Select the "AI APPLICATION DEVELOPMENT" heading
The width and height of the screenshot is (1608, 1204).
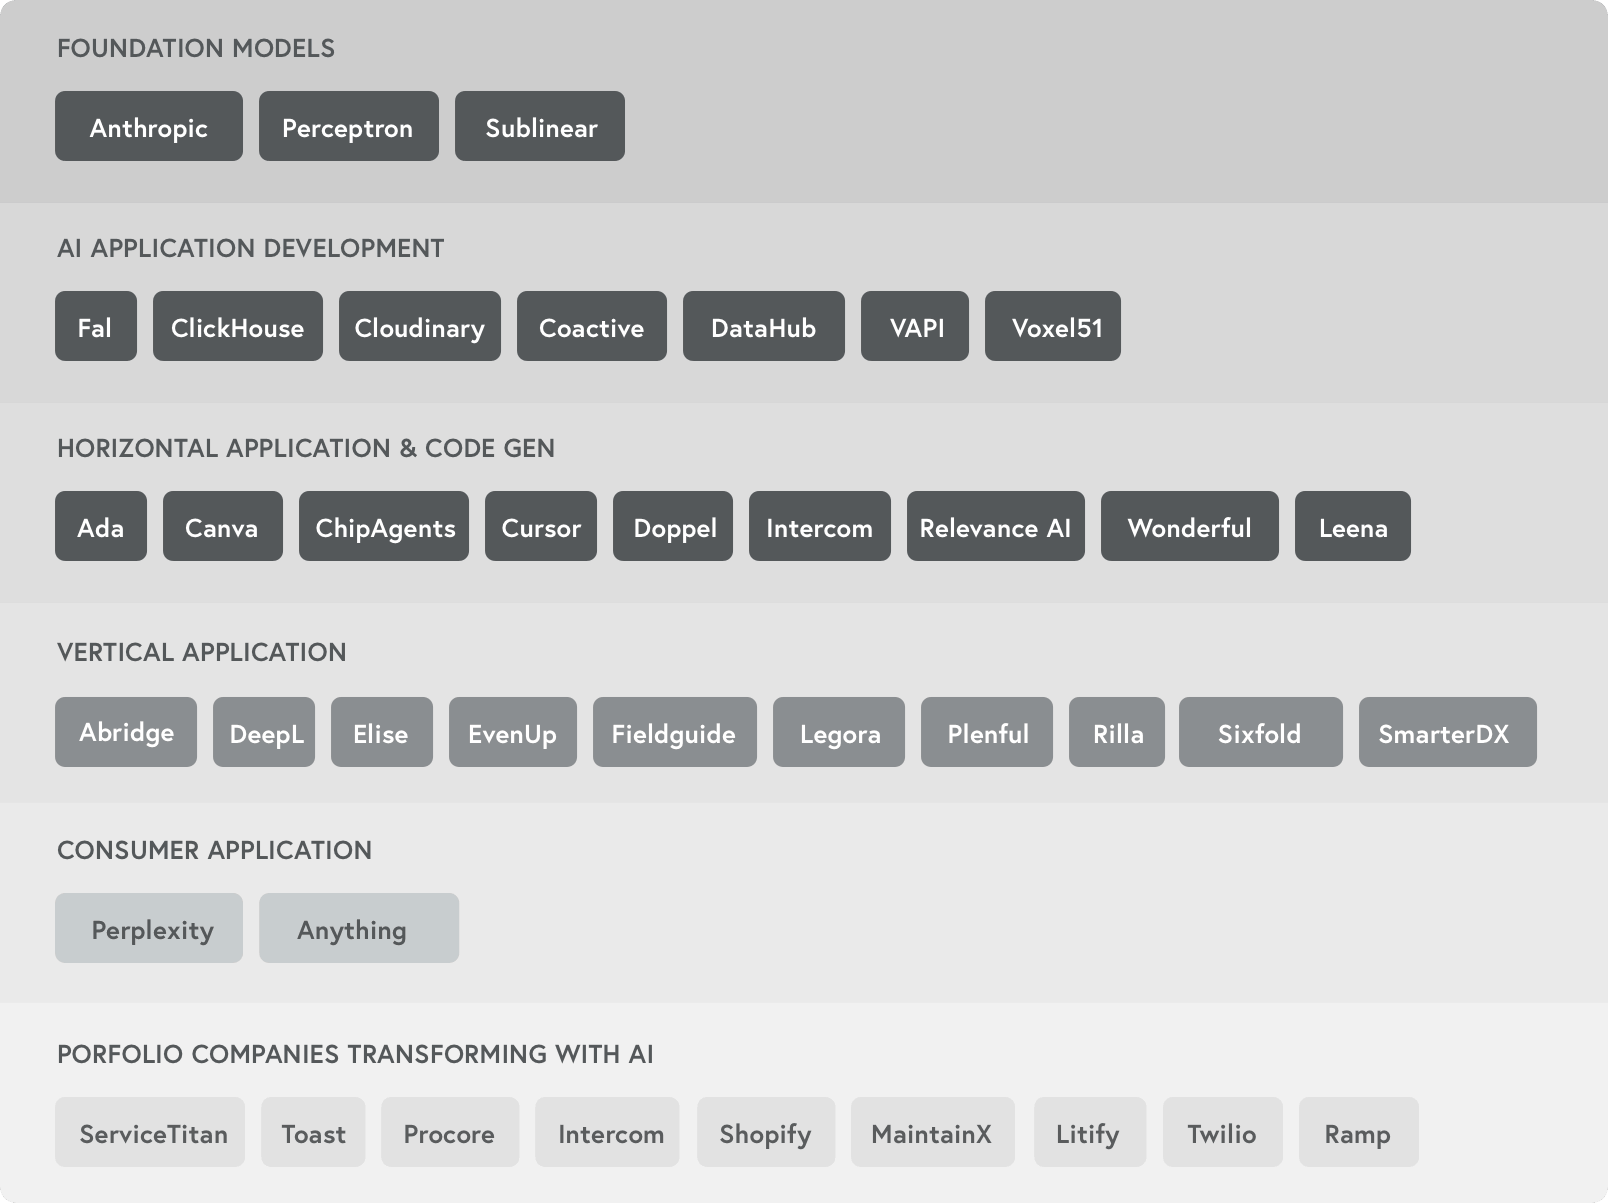click(x=251, y=248)
